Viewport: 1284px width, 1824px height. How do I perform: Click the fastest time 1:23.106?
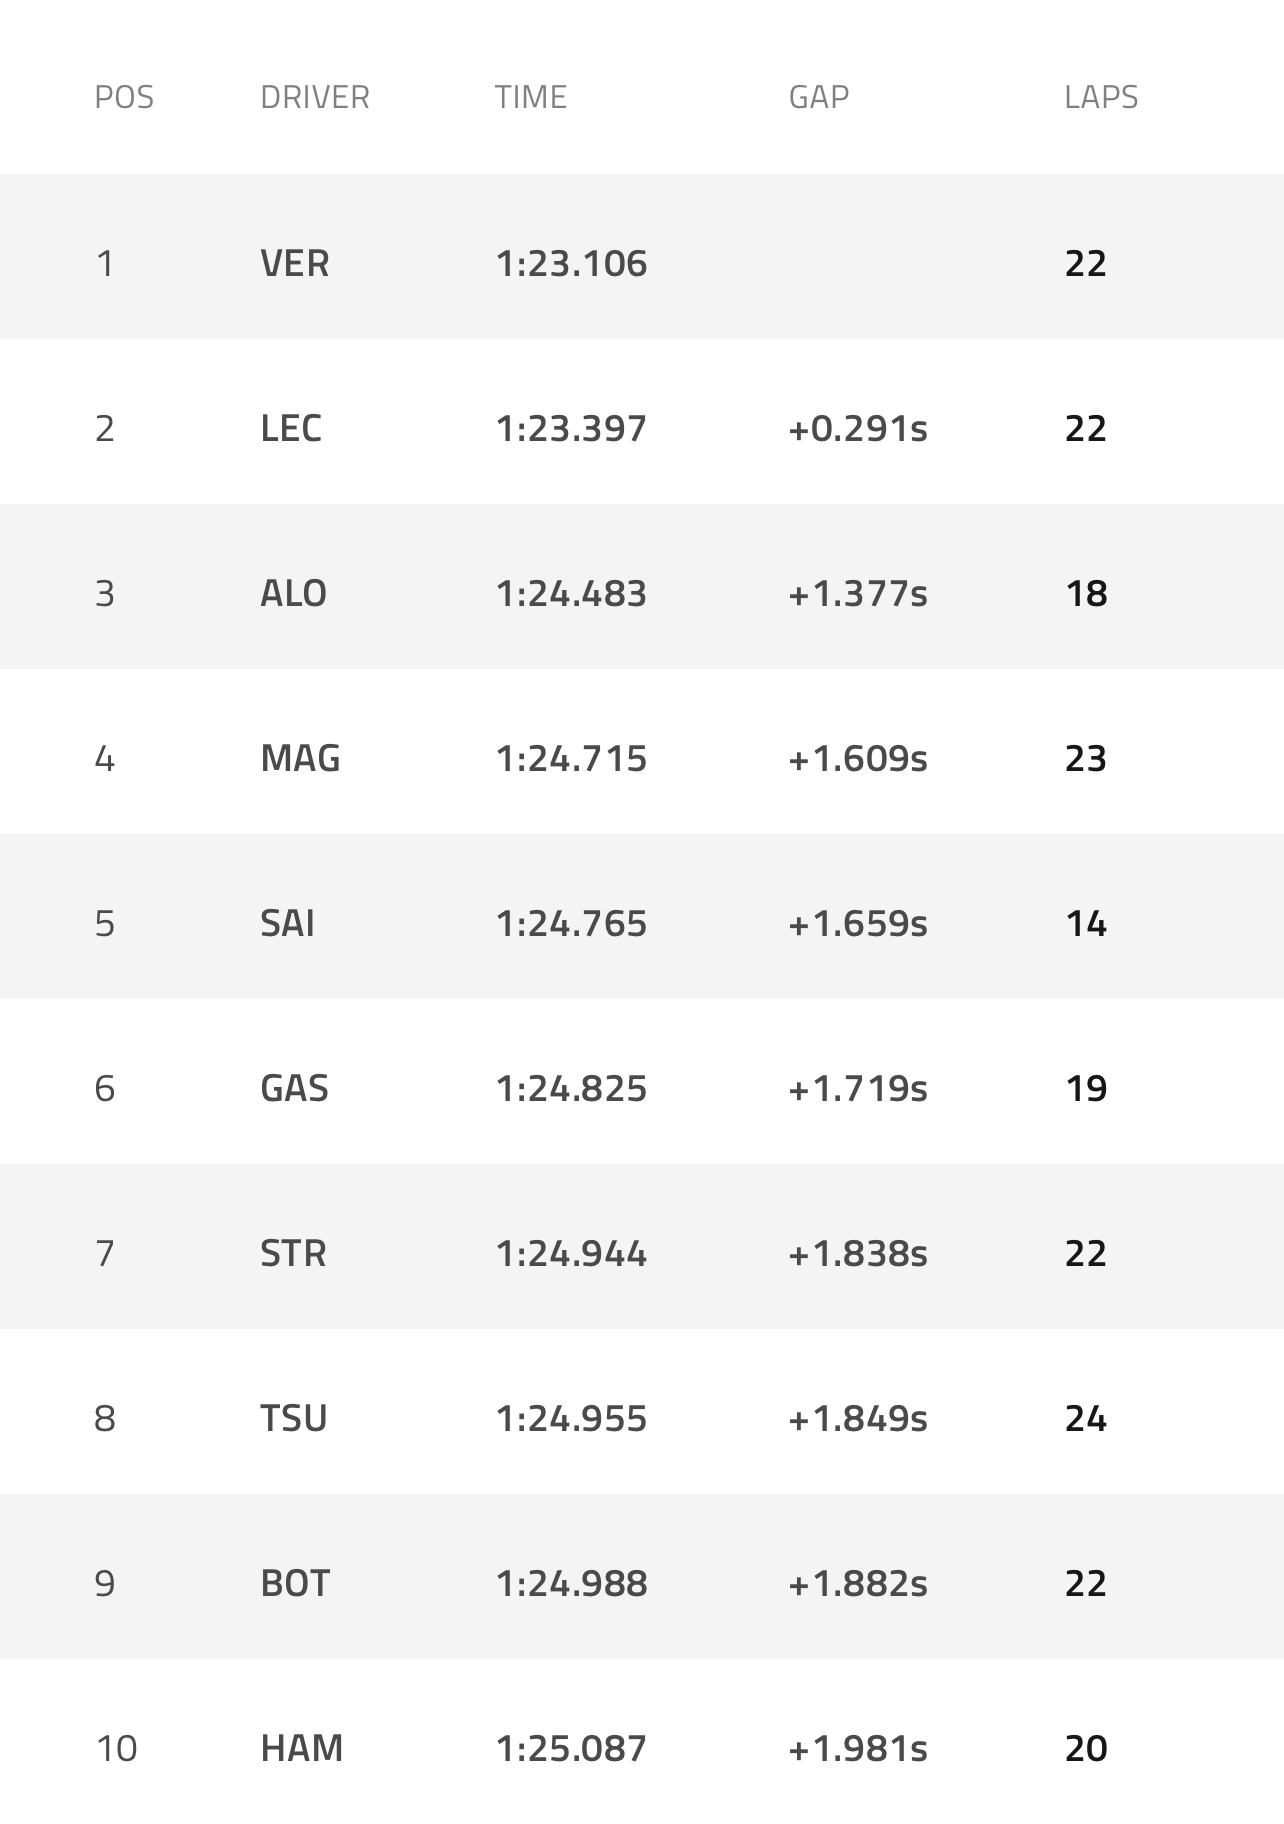(x=571, y=263)
